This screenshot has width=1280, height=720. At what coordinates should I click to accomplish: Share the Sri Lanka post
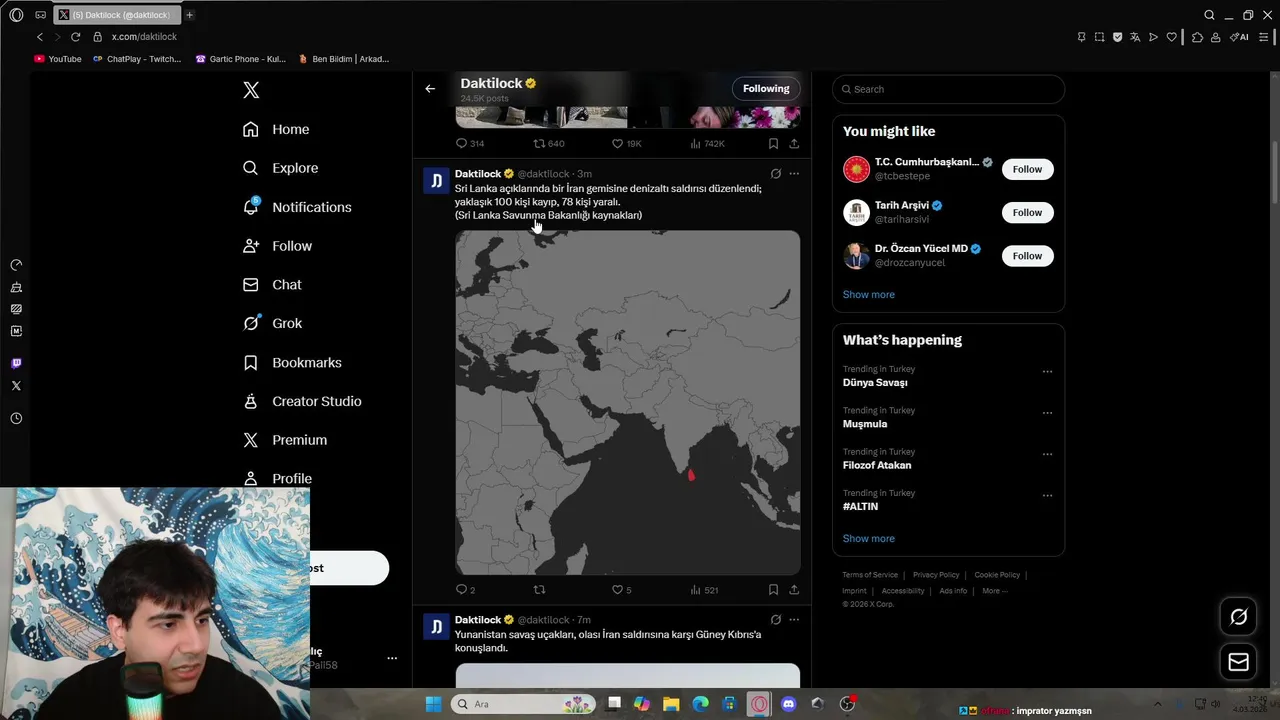[794, 590]
